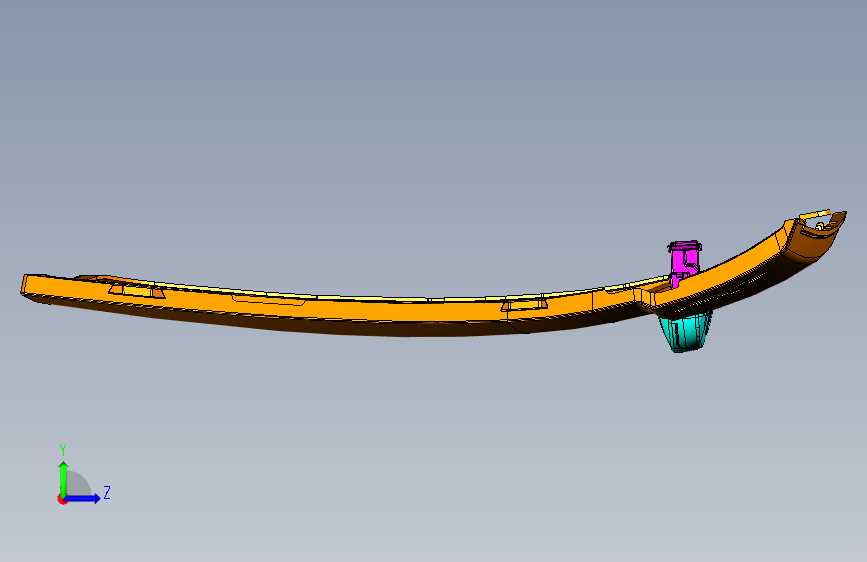Click the "Y" axis label

tap(63, 450)
